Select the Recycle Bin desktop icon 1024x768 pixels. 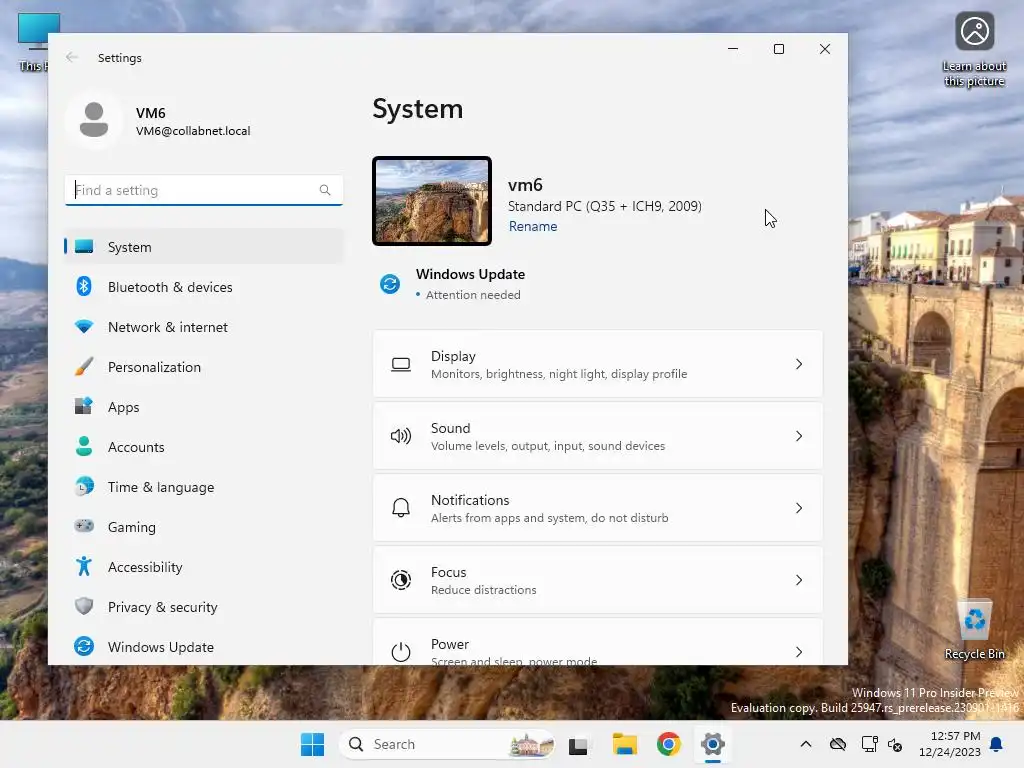(x=974, y=630)
